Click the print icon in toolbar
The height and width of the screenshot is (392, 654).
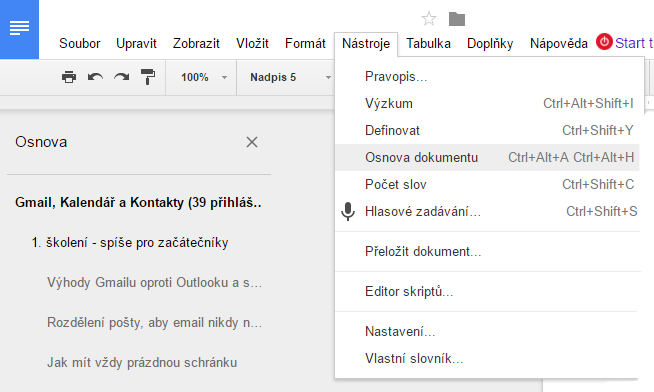coord(69,77)
